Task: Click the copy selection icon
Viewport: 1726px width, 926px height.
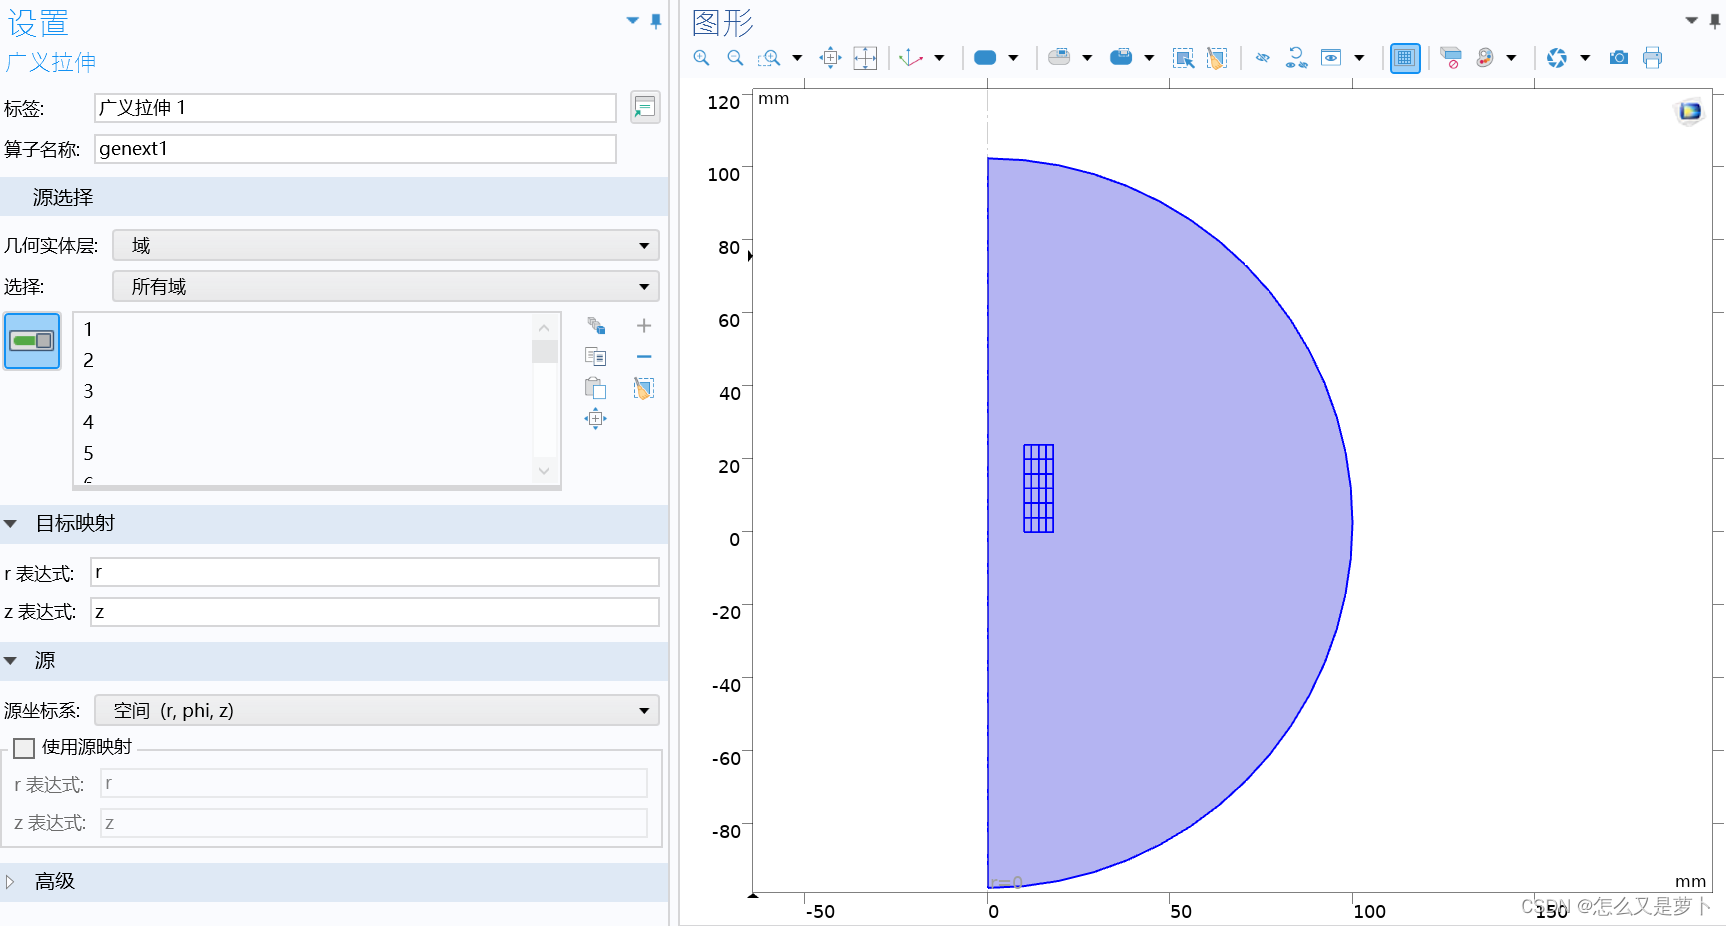Action: (596, 357)
